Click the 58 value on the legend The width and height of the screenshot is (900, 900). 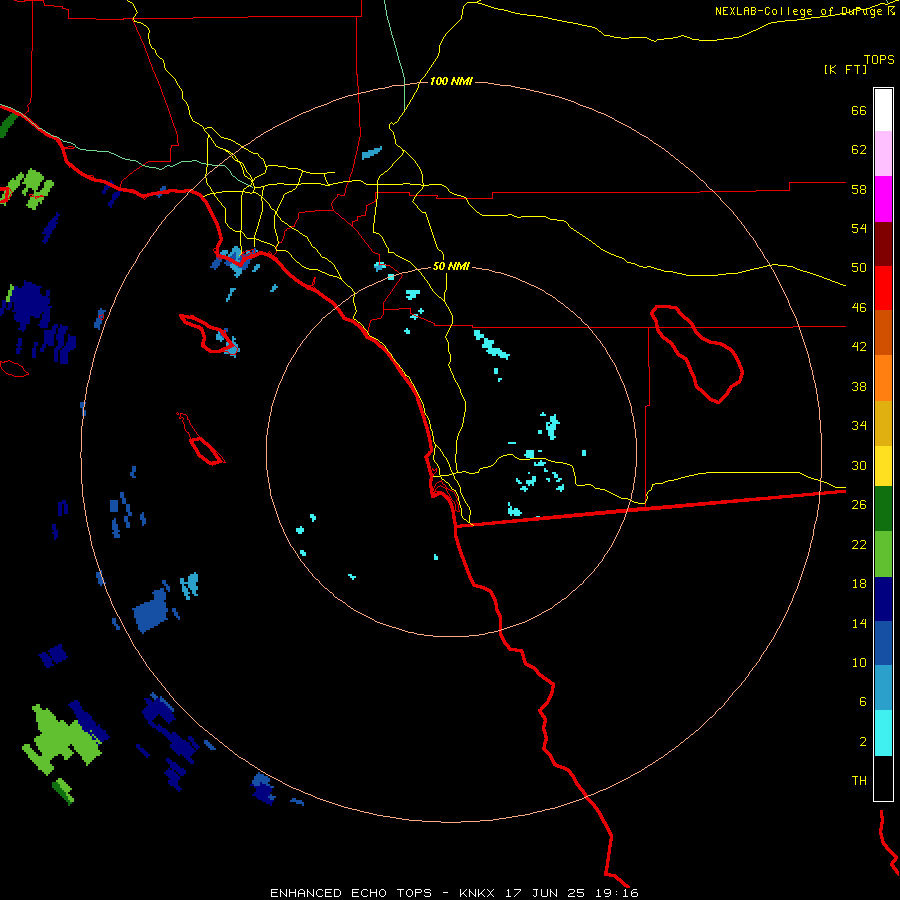pos(859,189)
